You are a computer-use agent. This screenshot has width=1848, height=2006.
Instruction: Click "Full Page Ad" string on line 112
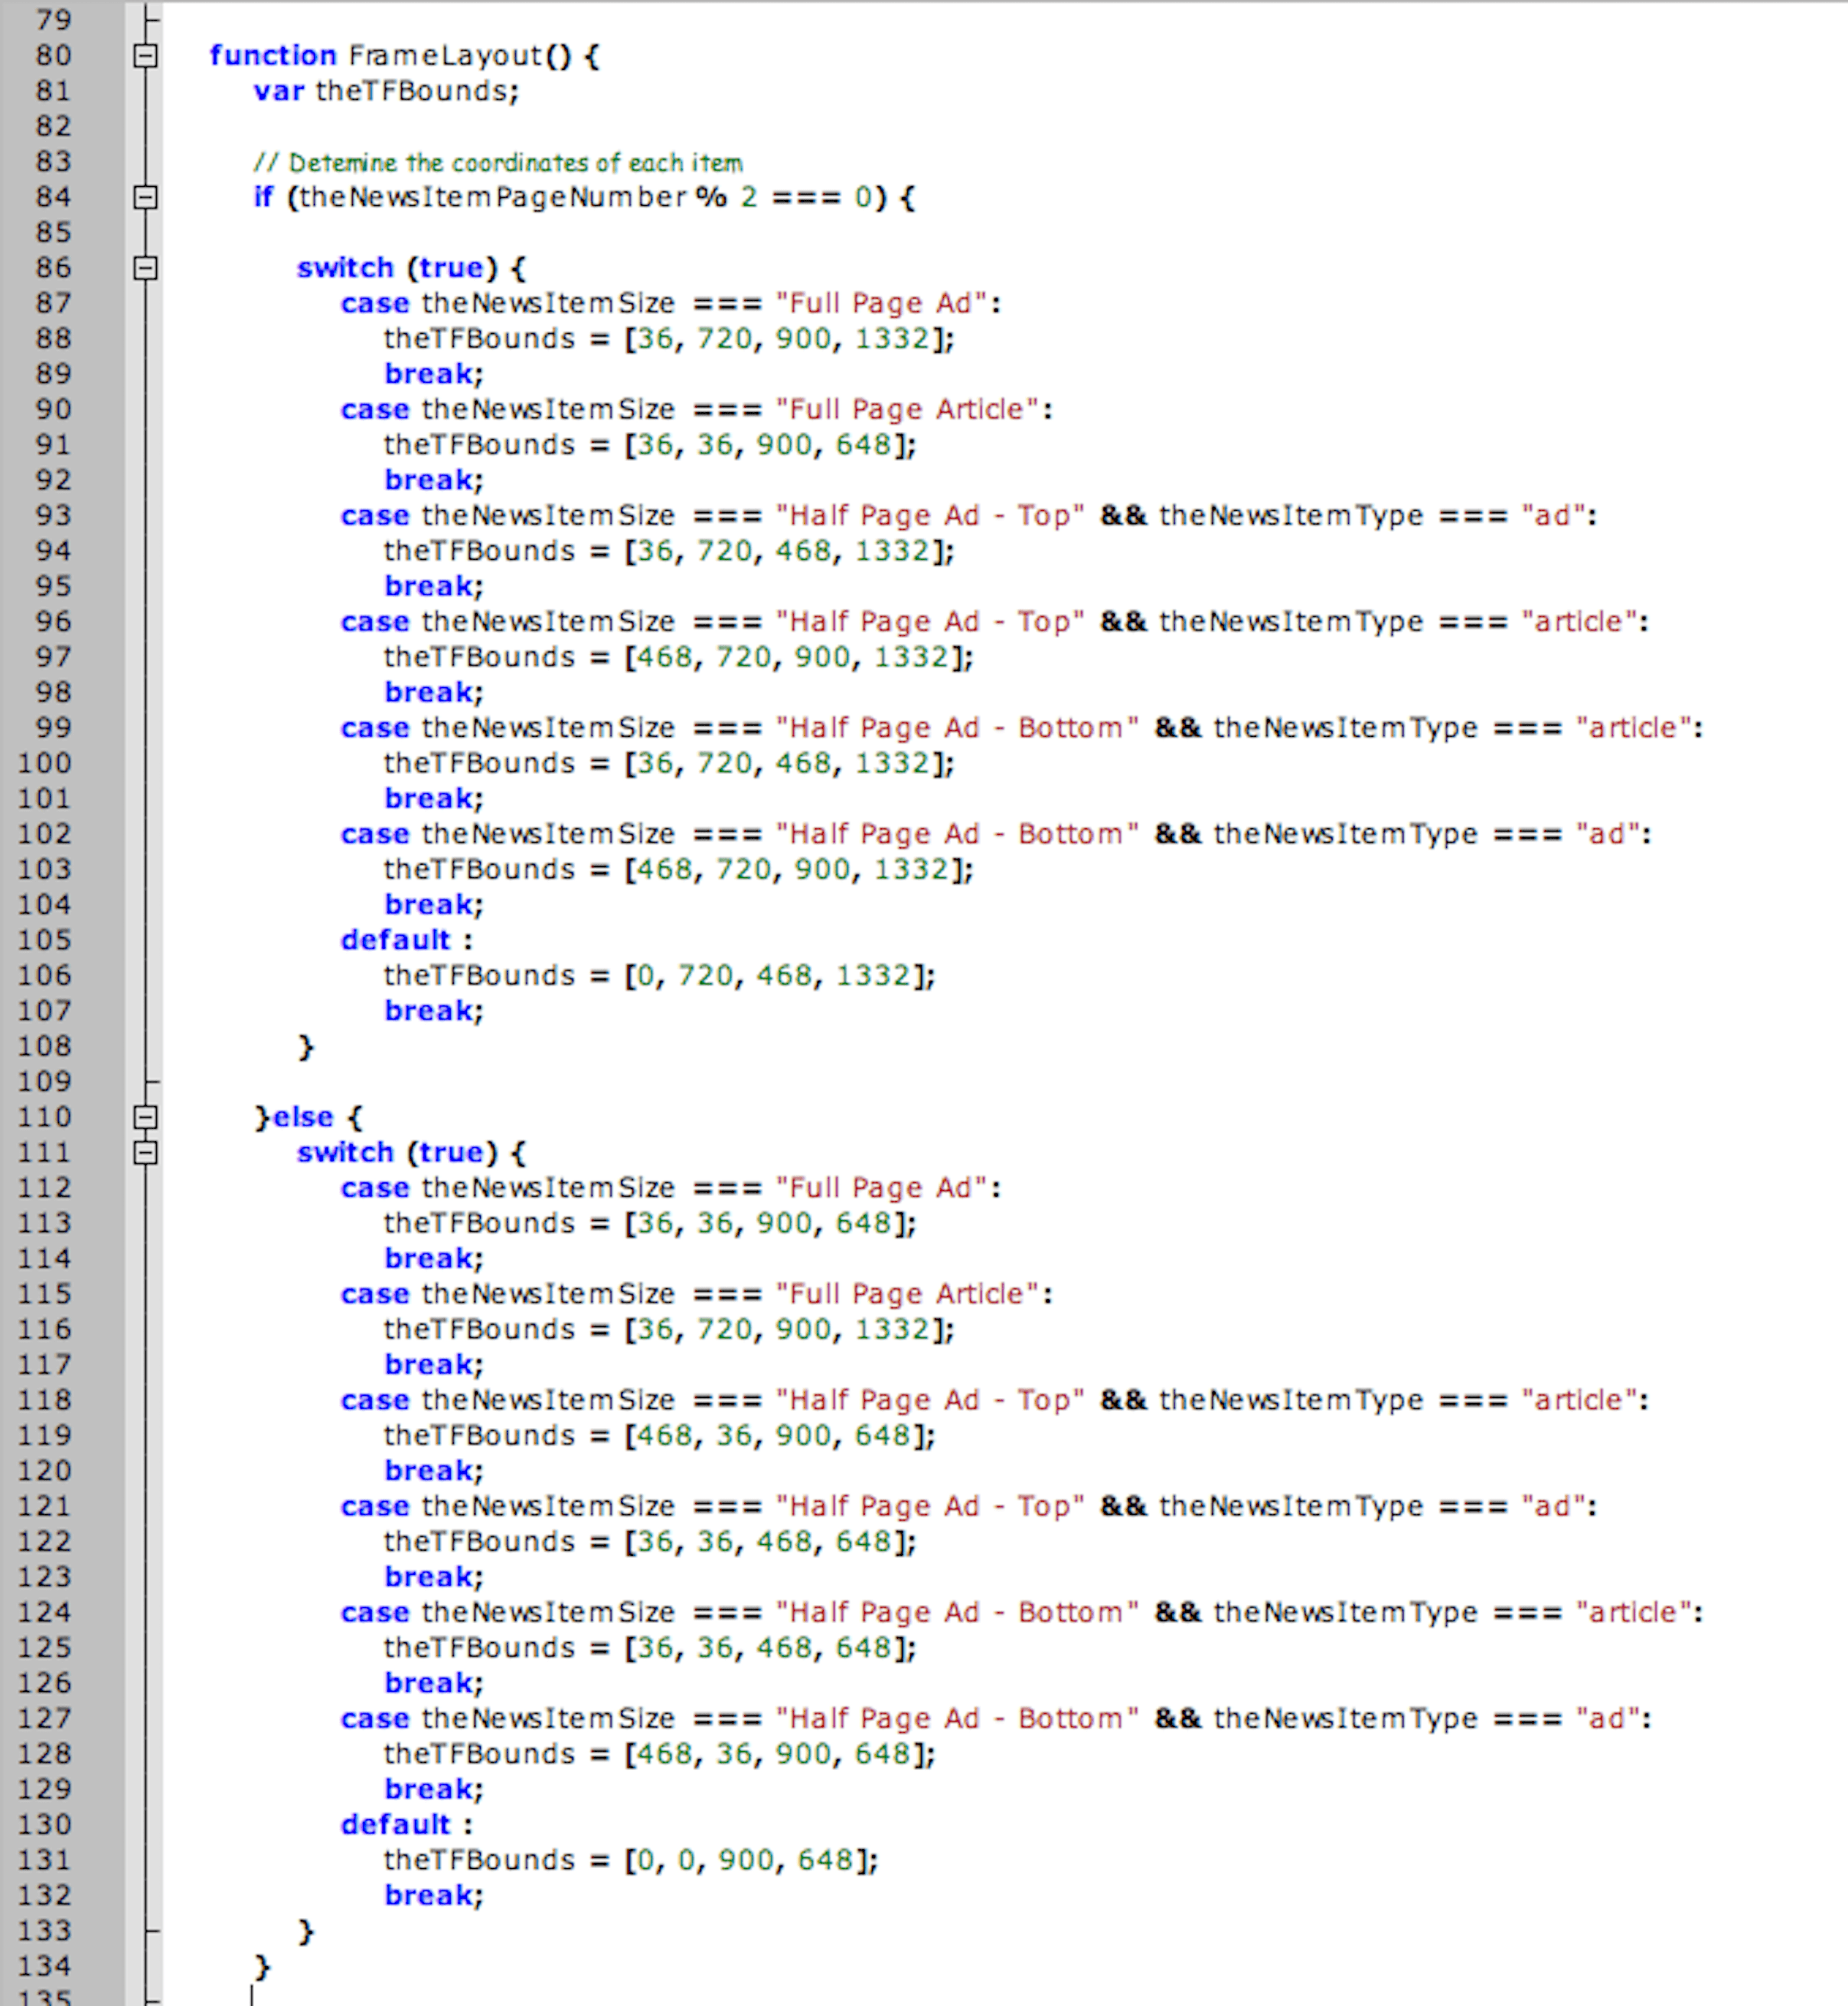pos(882,1188)
